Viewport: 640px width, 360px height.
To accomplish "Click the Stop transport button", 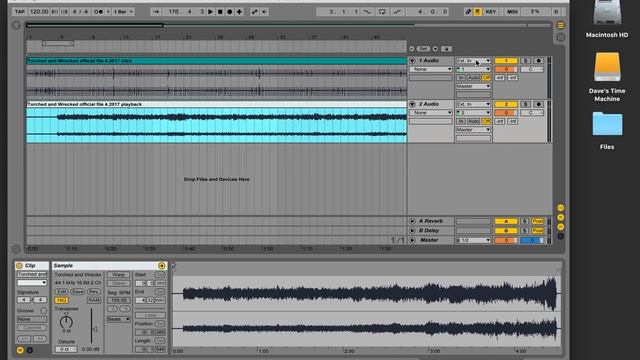I will (220, 12).
